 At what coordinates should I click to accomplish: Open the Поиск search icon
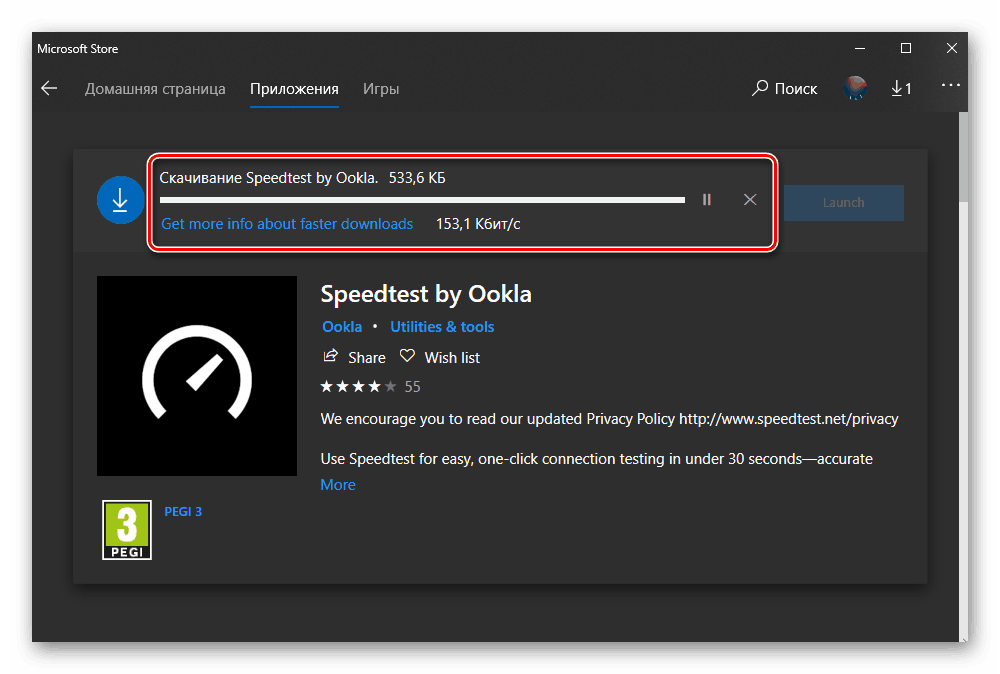761,89
